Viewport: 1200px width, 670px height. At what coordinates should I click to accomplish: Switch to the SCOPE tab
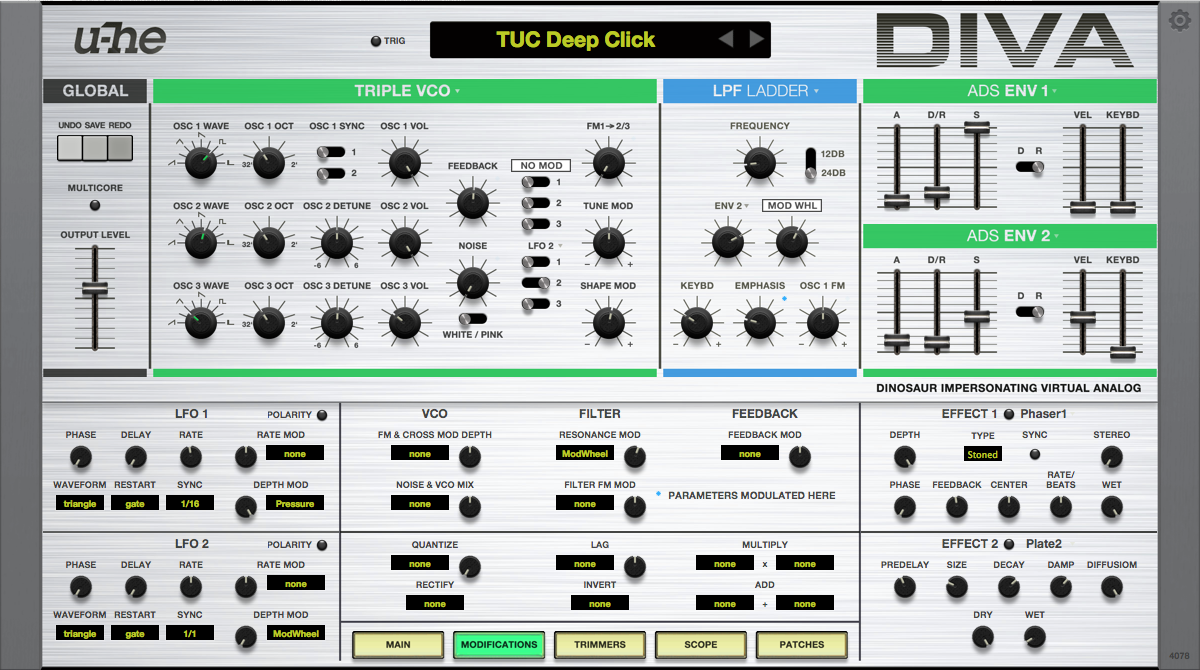701,644
